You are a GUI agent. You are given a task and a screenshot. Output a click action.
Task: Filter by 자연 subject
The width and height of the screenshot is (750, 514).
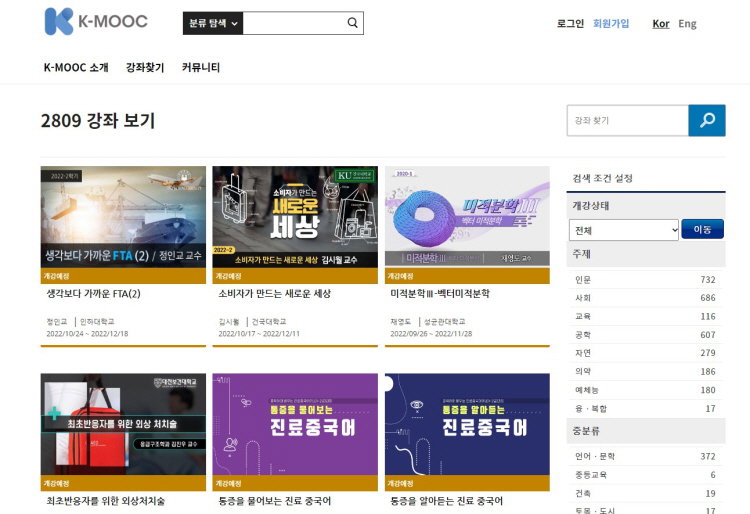645,353
